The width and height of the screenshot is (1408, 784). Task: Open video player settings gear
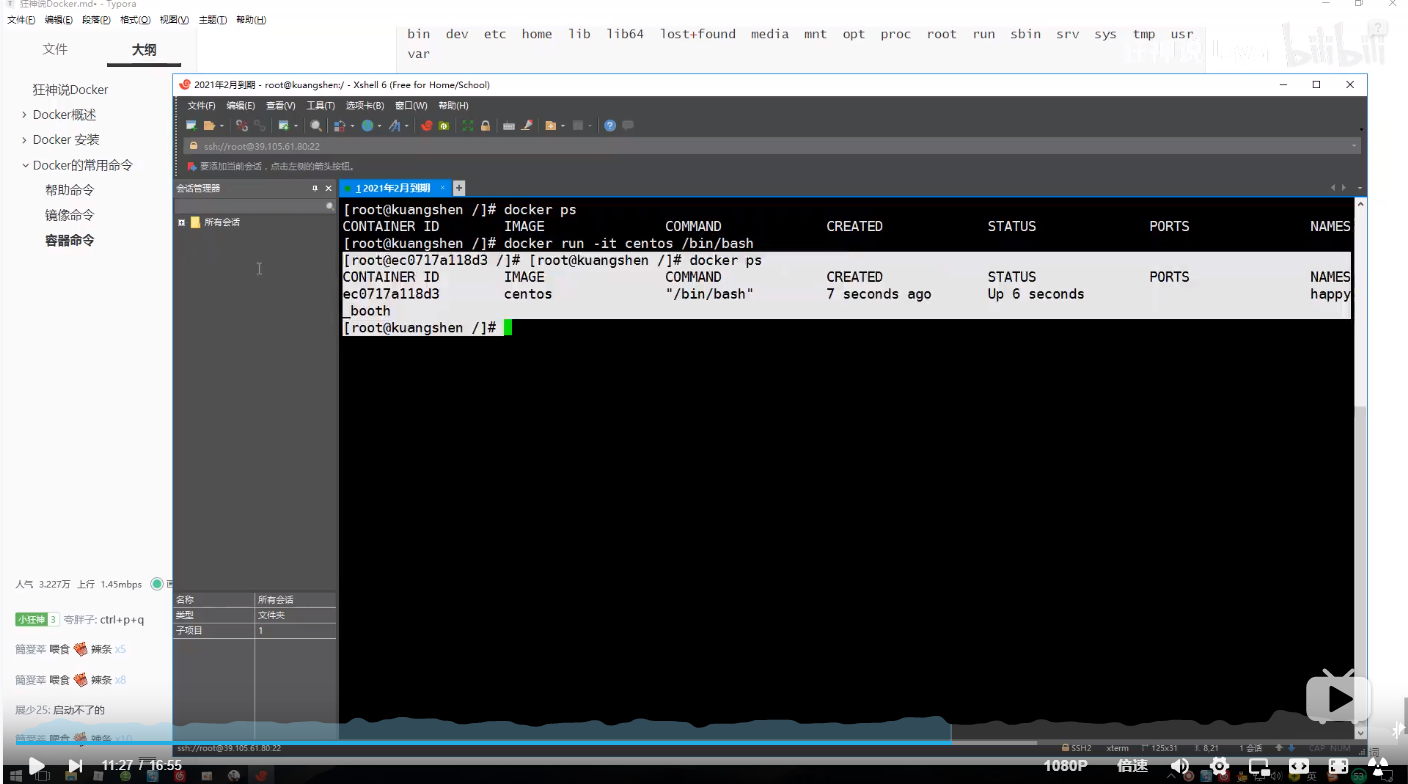click(1219, 766)
